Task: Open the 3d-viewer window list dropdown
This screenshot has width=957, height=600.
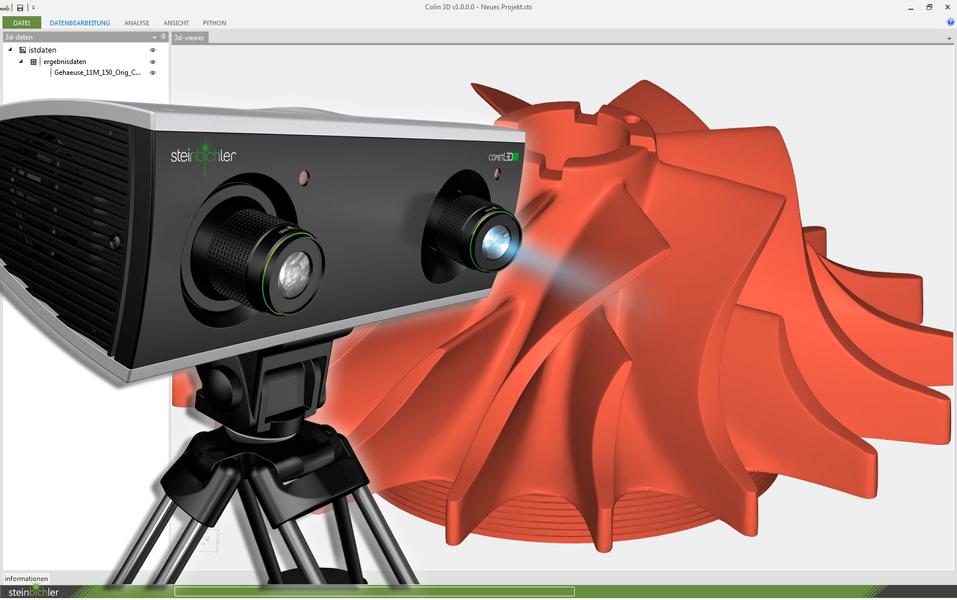Action: [949, 38]
